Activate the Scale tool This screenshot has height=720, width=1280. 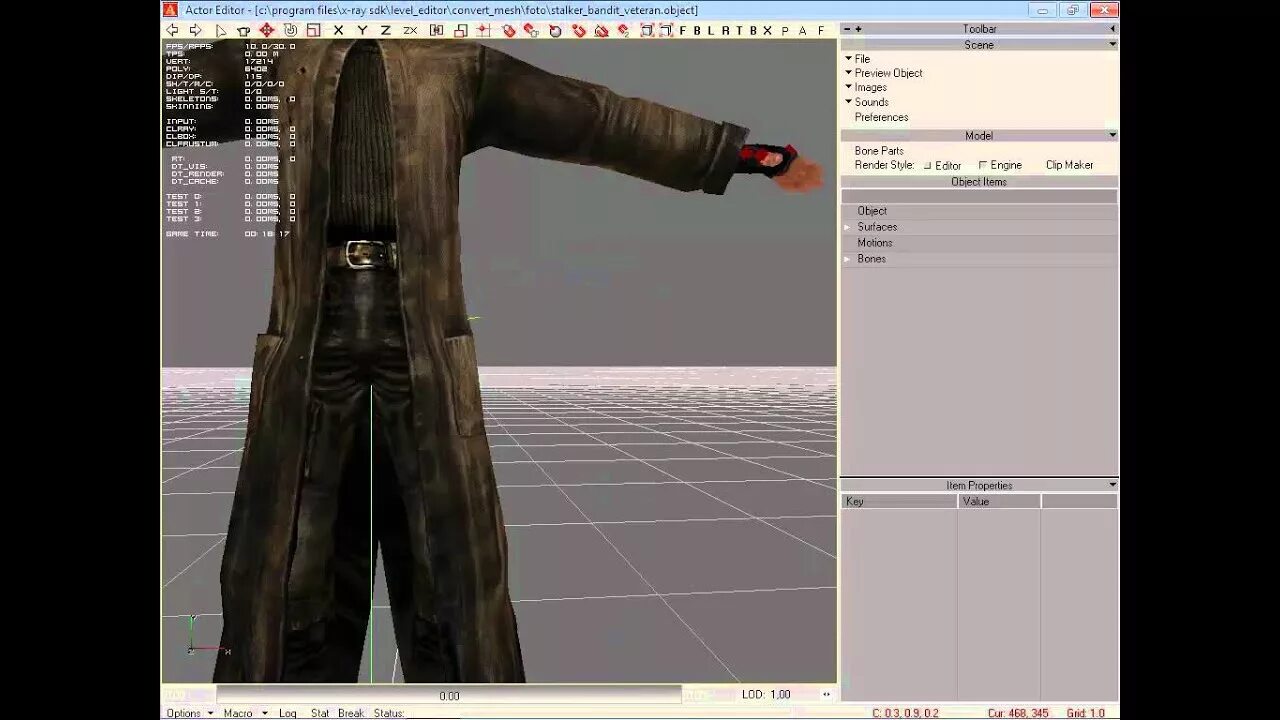tap(314, 30)
